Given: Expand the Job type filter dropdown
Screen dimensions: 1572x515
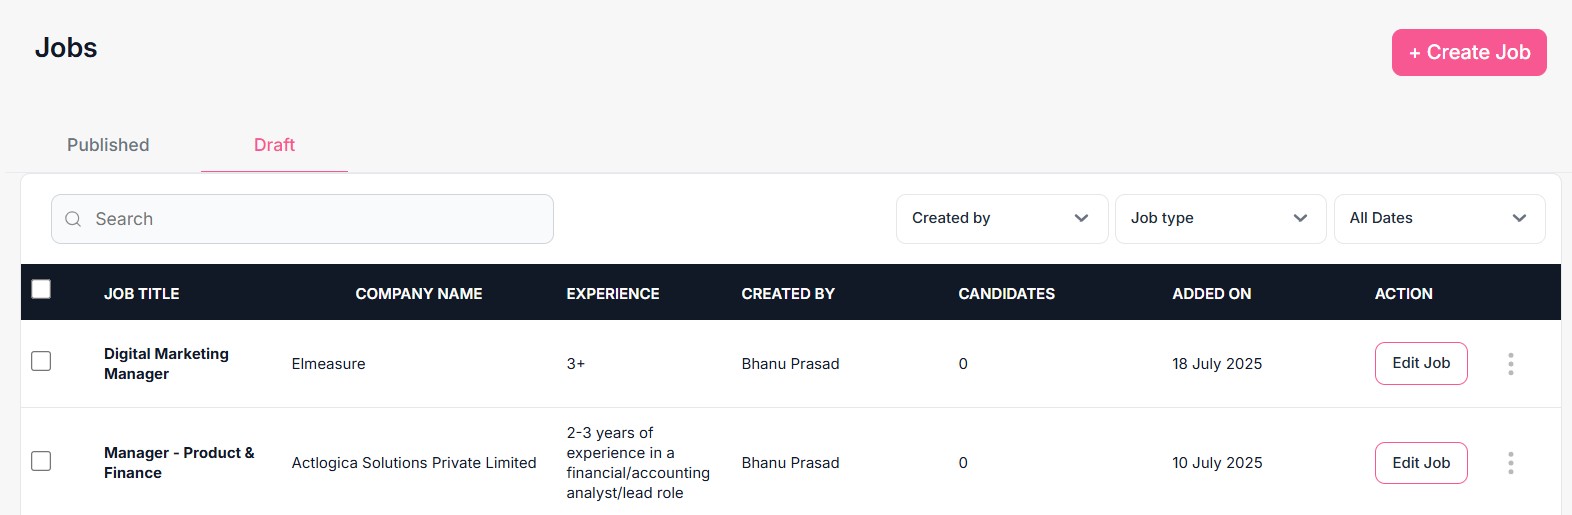Looking at the screenshot, I should tap(1219, 218).
